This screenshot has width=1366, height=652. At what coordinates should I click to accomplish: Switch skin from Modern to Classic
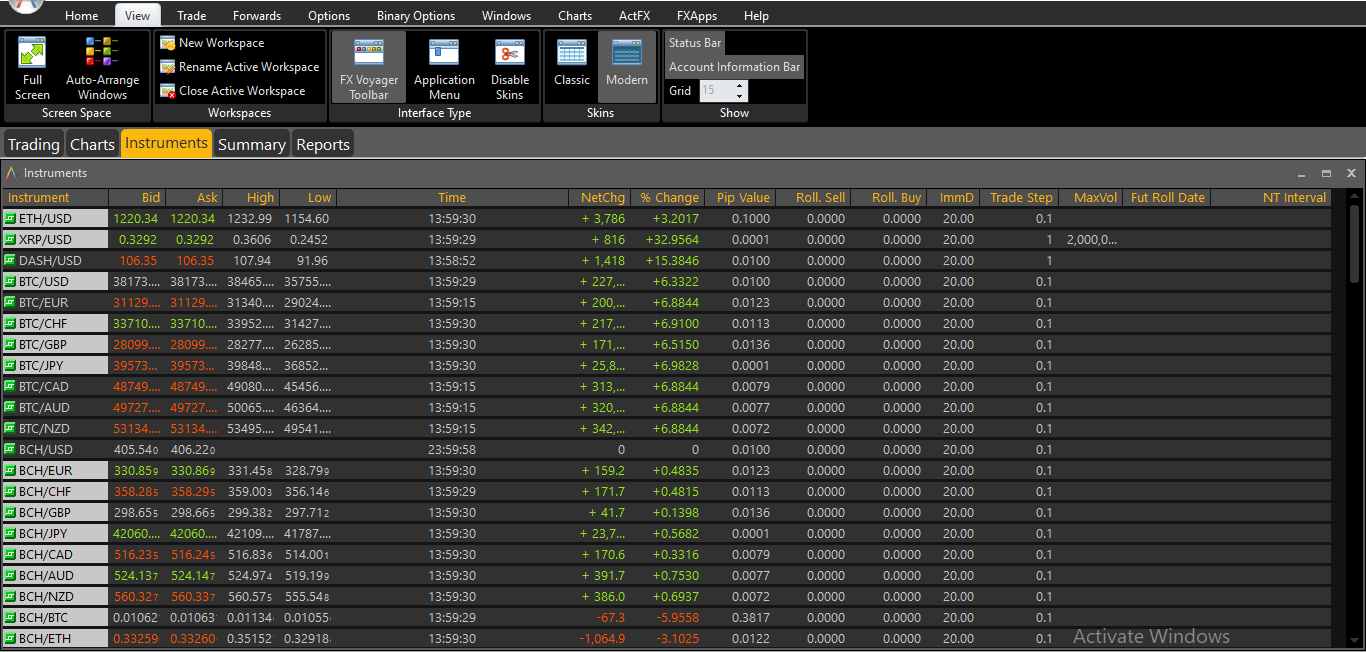point(571,67)
